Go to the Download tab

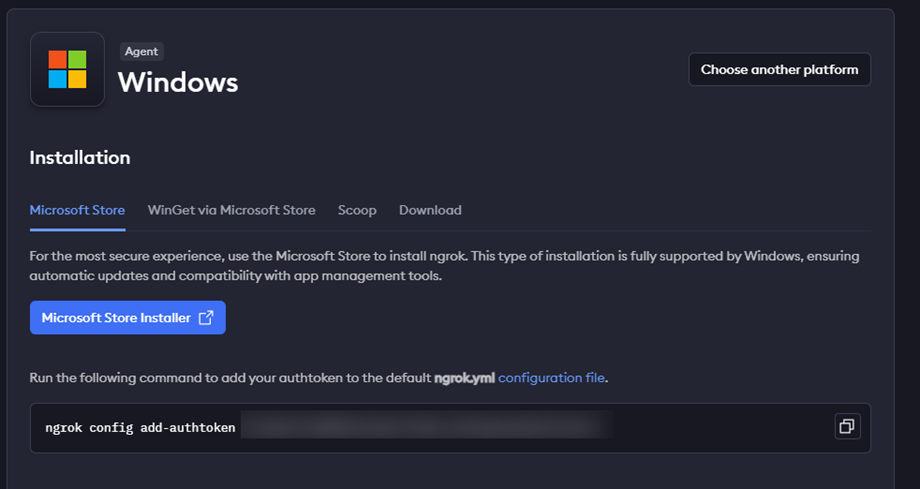tap(430, 210)
